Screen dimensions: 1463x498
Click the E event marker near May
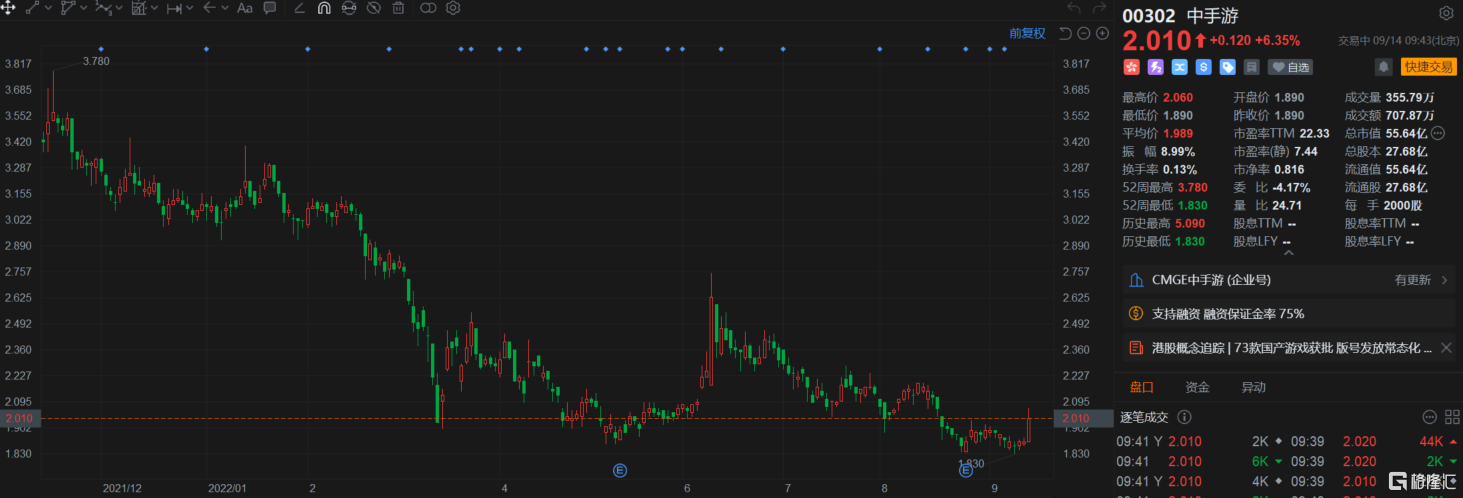(x=620, y=469)
